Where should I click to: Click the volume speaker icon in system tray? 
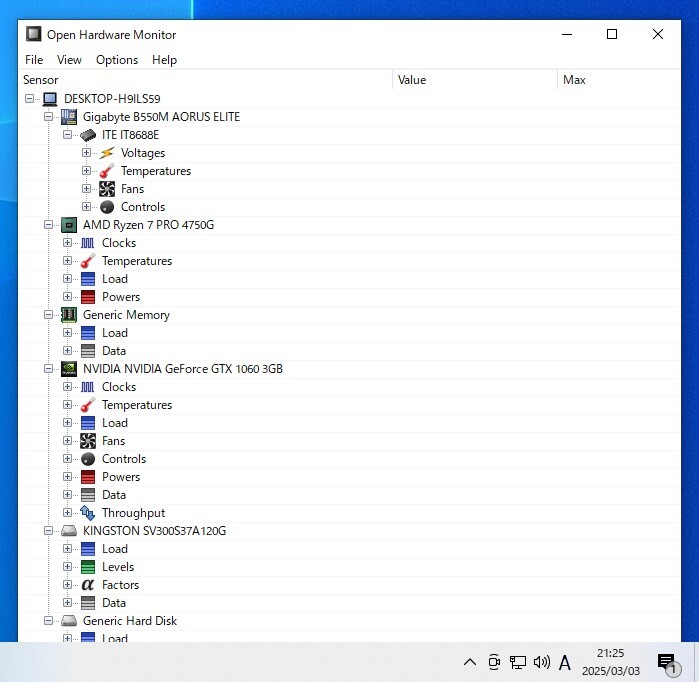(542, 662)
